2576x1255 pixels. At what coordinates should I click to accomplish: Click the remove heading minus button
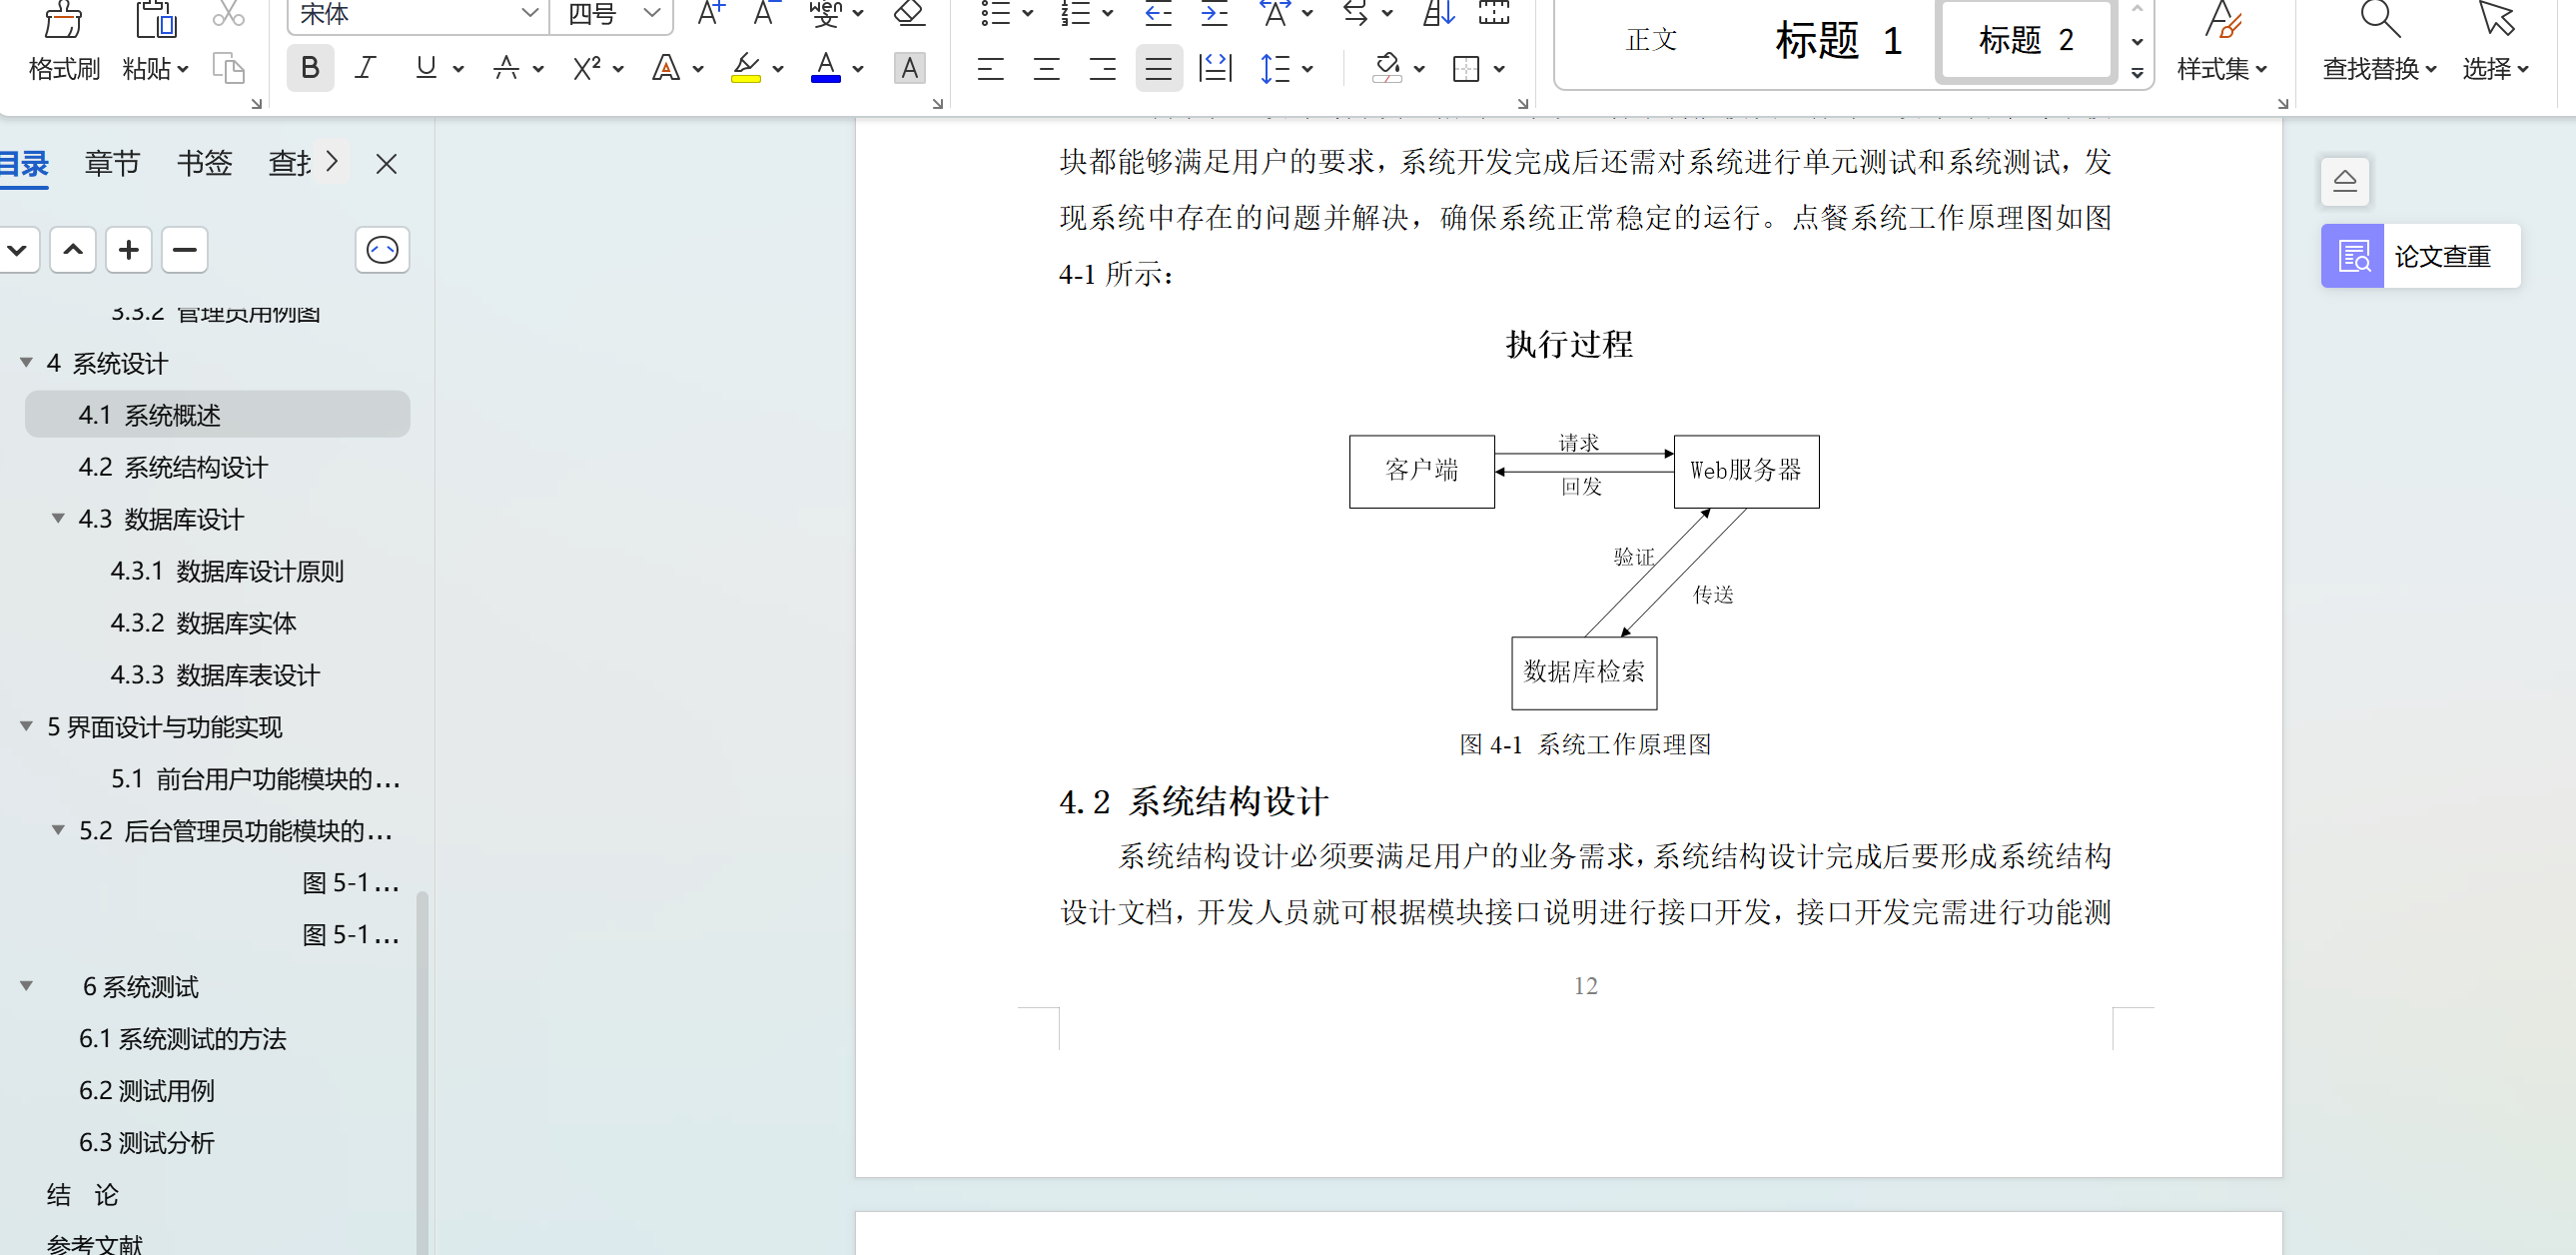point(185,249)
